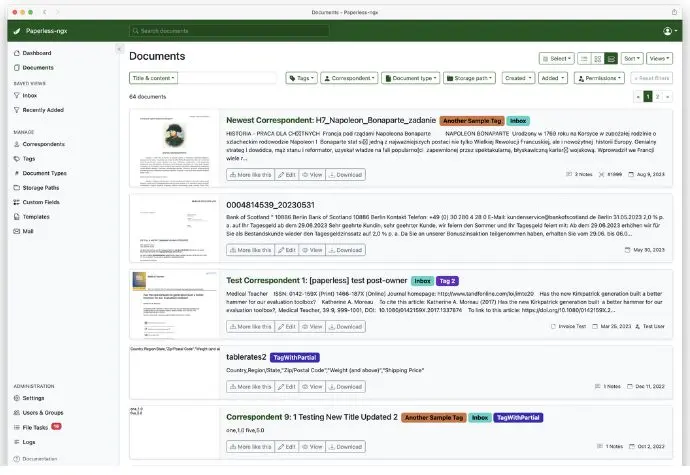Go to Correspondents management

tap(39, 144)
